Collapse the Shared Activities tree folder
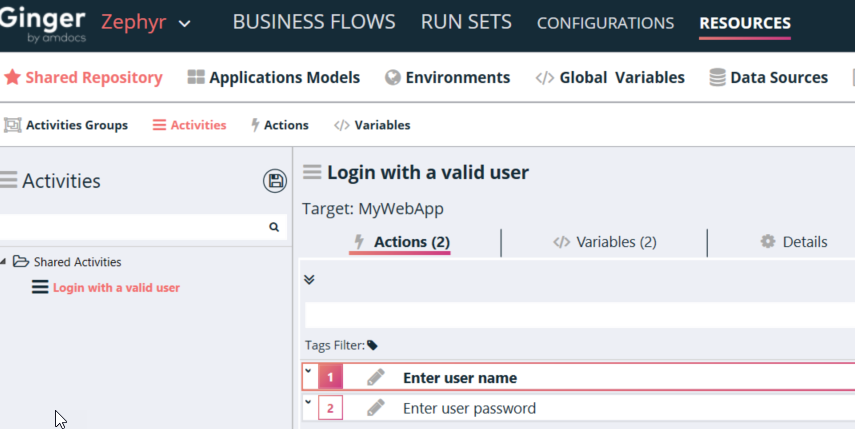This screenshot has width=855, height=429. (5, 262)
